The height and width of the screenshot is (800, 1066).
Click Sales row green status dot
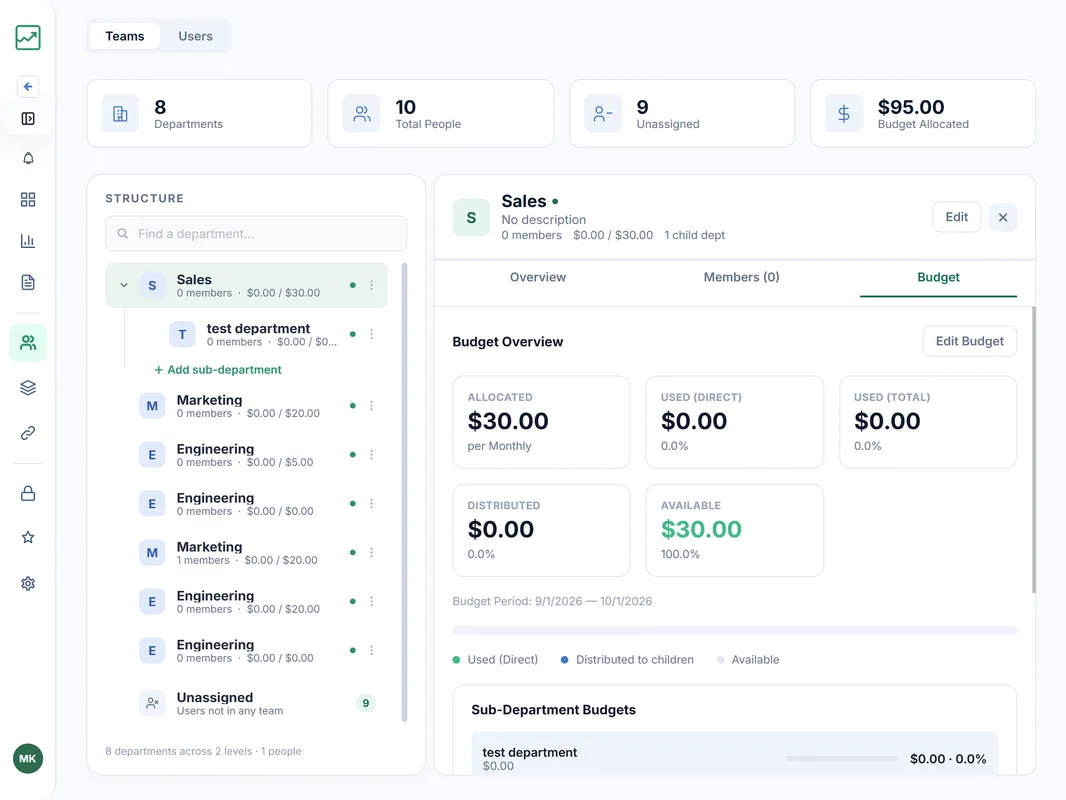tap(352, 285)
